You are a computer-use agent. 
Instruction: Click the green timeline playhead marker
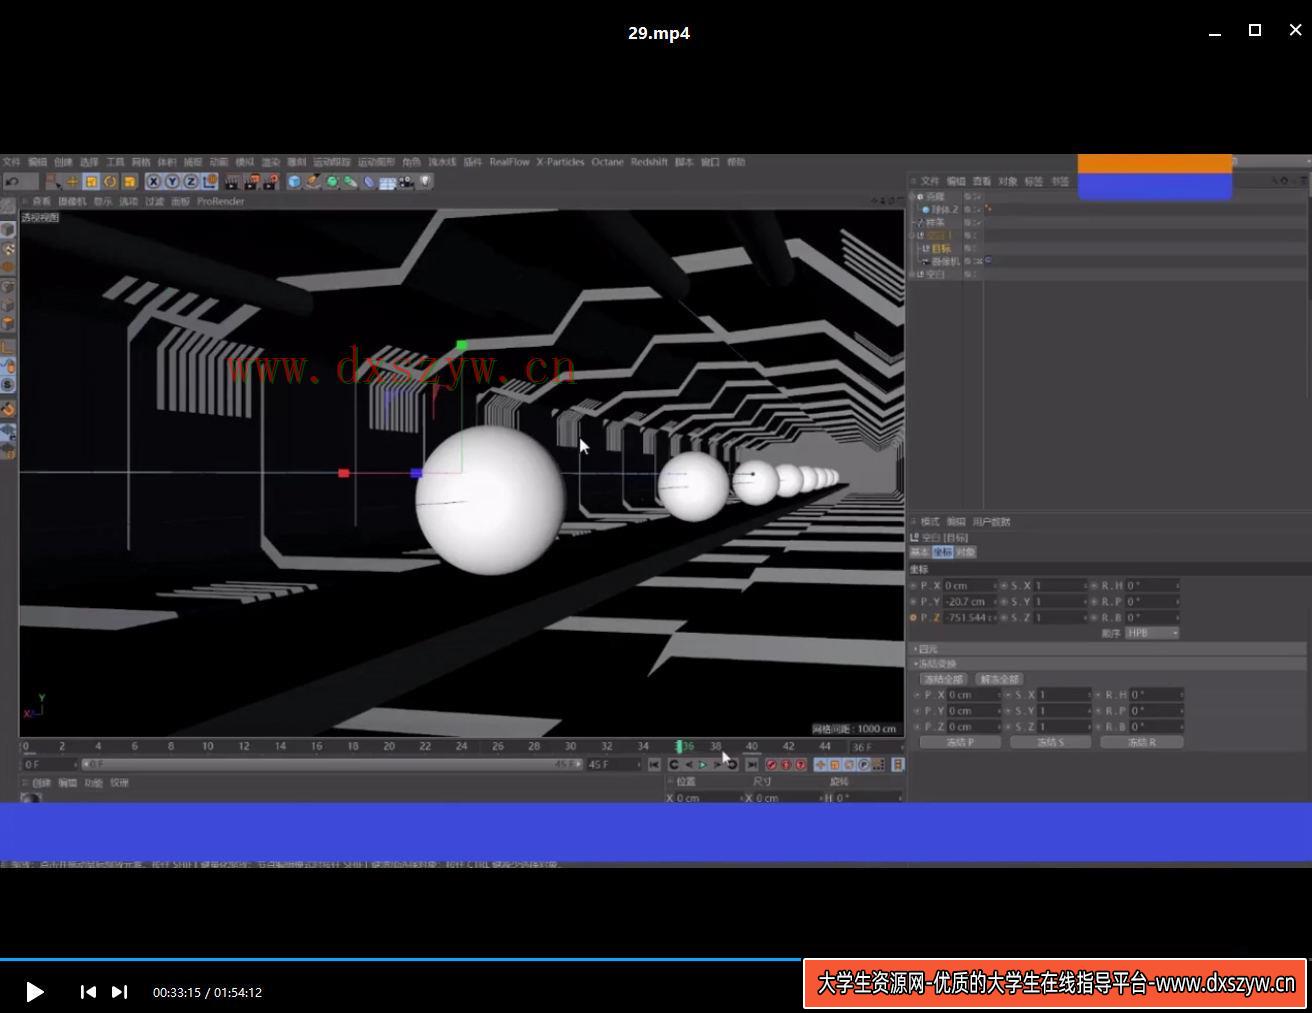pyautogui.click(x=680, y=747)
